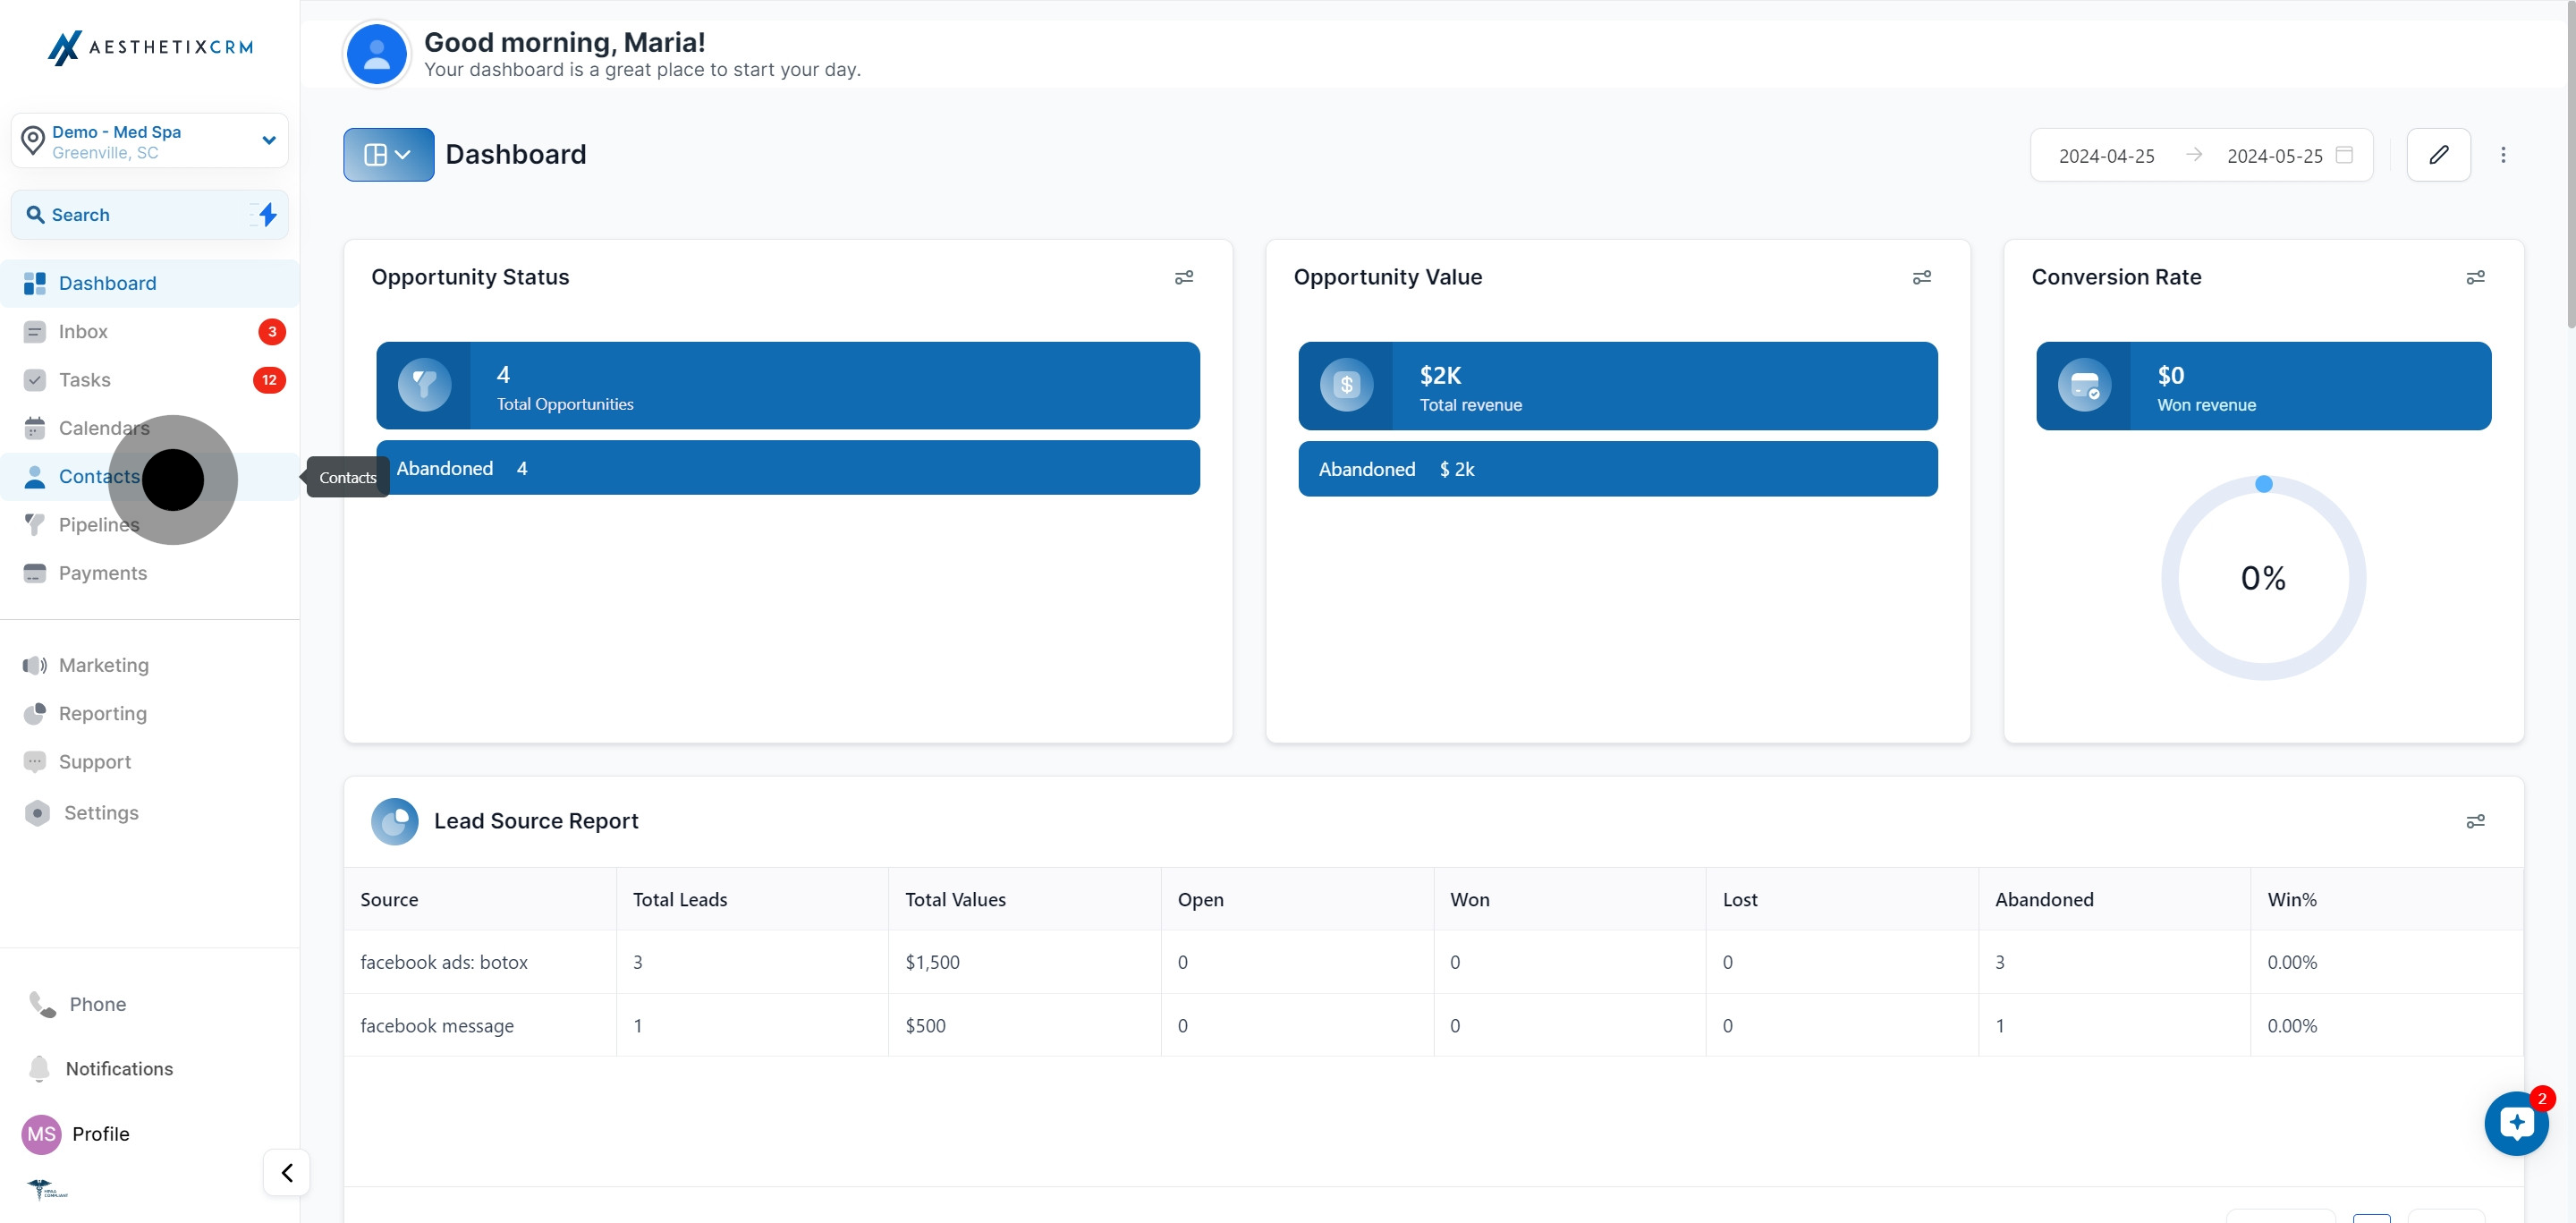This screenshot has width=2576, height=1223.
Task: Open Conversion Rate filter settings icon
Action: 2475,277
